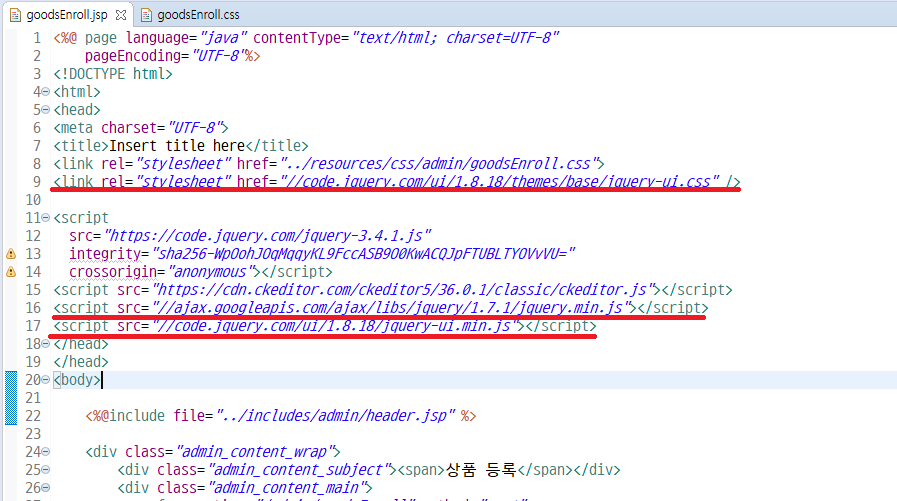
Task: Click the contentType "text/html; charset=UTF-8" value
Action: [455, 38]
